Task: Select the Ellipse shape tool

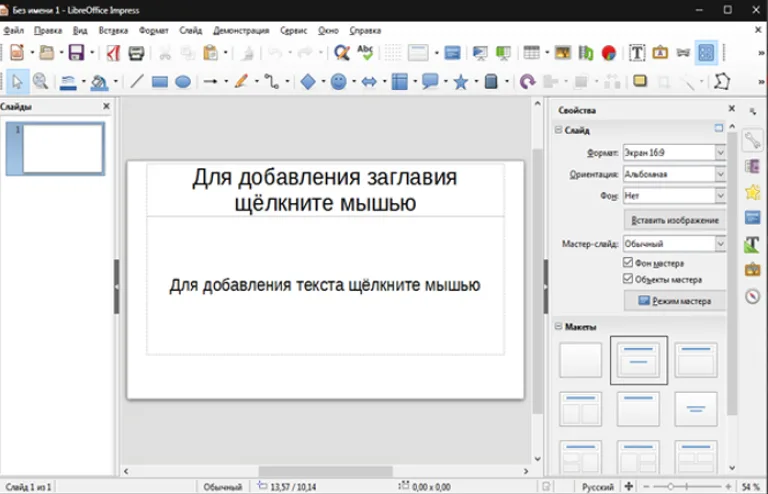Action: tap(183, 82)
